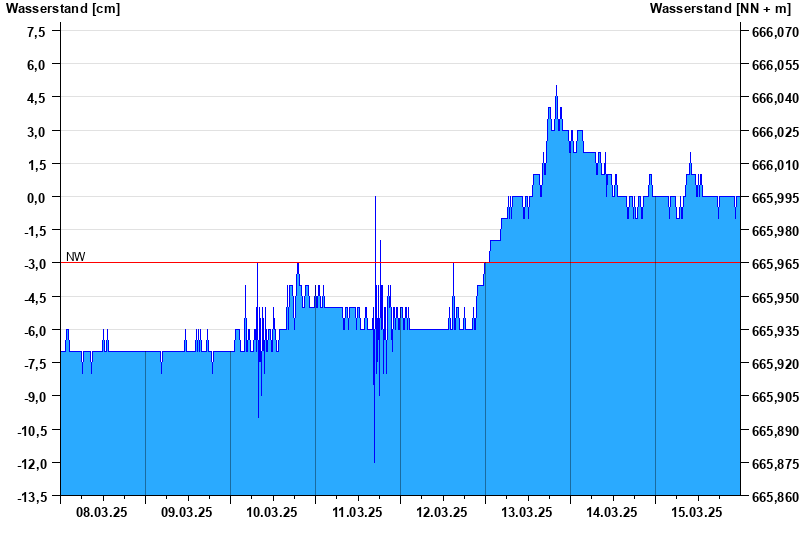Screen dimensions: 800x550
Task: Click the 12.03.25 date label
Action: coord(441,512)
